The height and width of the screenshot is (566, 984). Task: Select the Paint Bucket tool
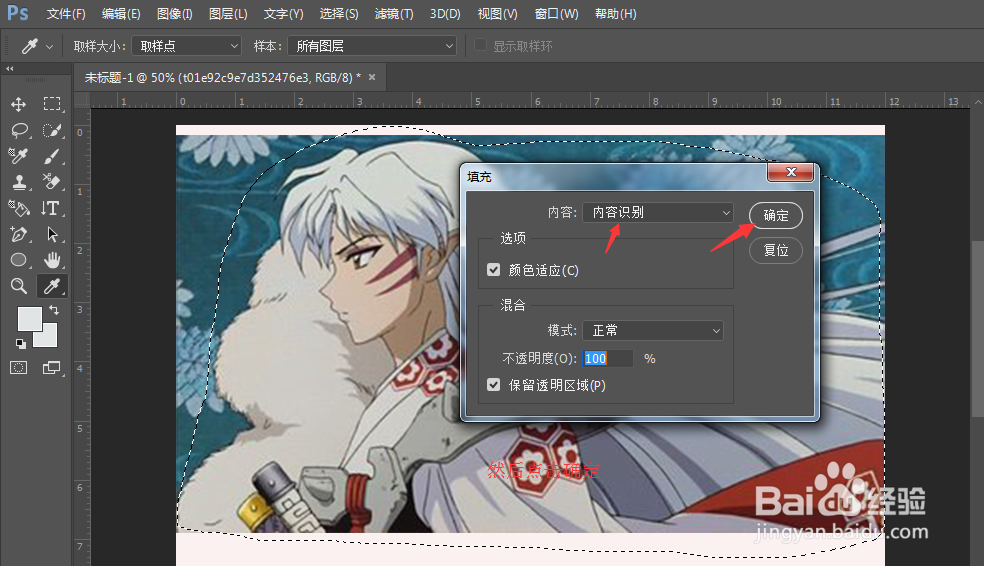pyautogui.click(x=19, y=208)
